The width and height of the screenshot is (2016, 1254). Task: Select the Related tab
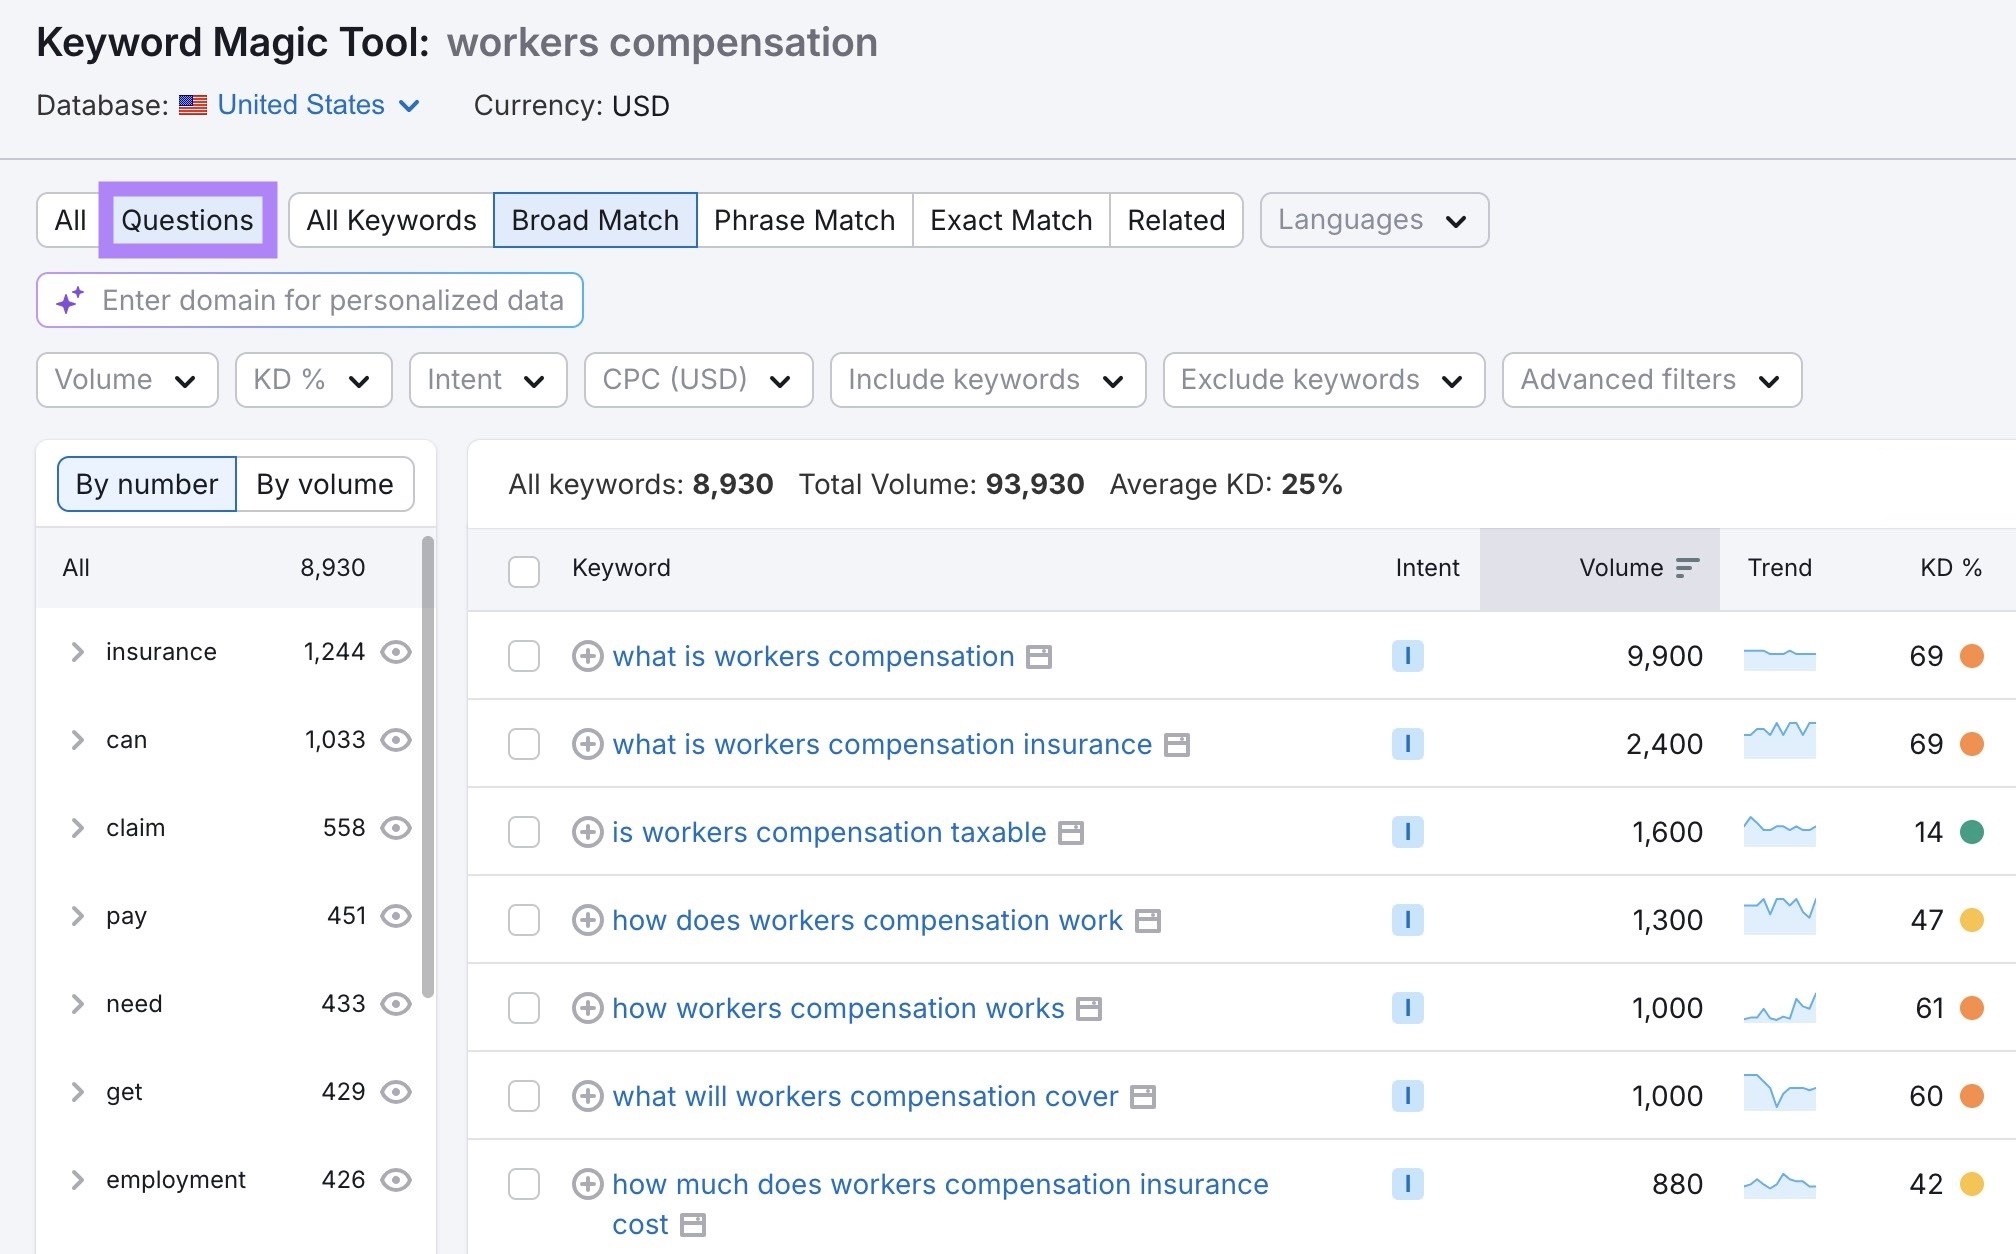pyautogui.click(x=1176, y=220)
